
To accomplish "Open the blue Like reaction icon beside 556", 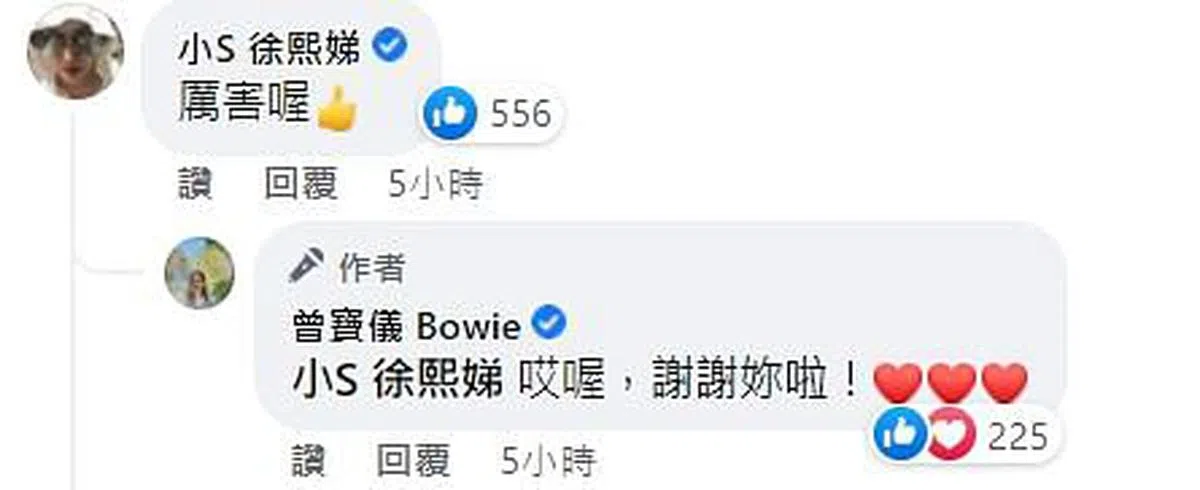I will point(449,114).
